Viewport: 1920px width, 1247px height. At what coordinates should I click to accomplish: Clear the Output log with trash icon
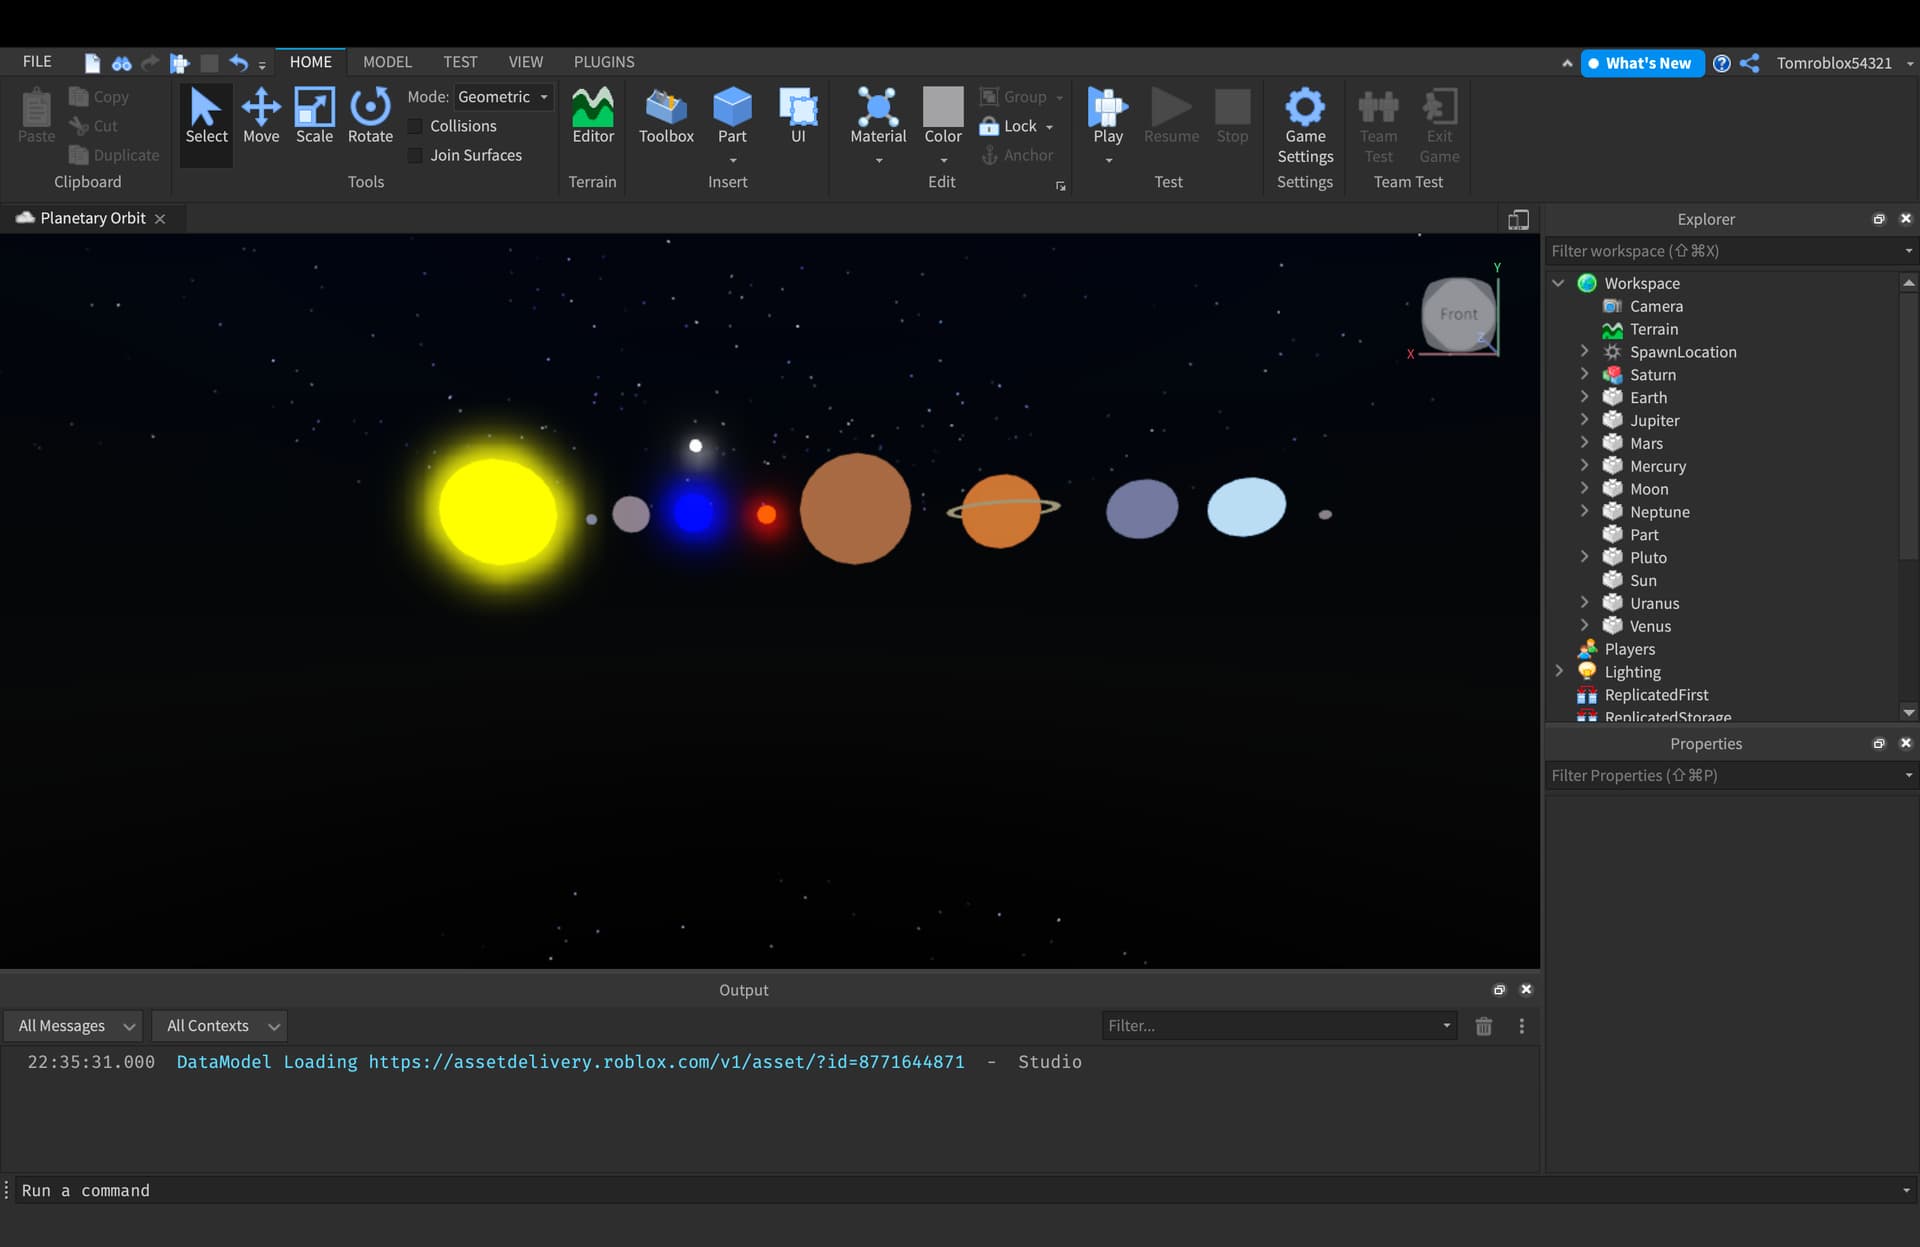coord(1483,1026)
